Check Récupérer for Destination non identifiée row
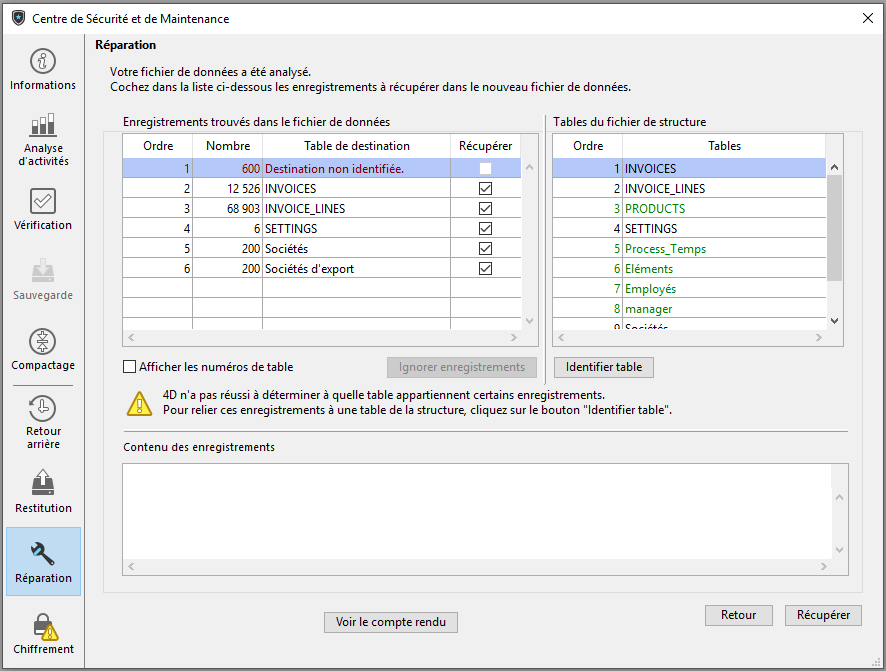 pyautogui.click(x=485, y=169)
